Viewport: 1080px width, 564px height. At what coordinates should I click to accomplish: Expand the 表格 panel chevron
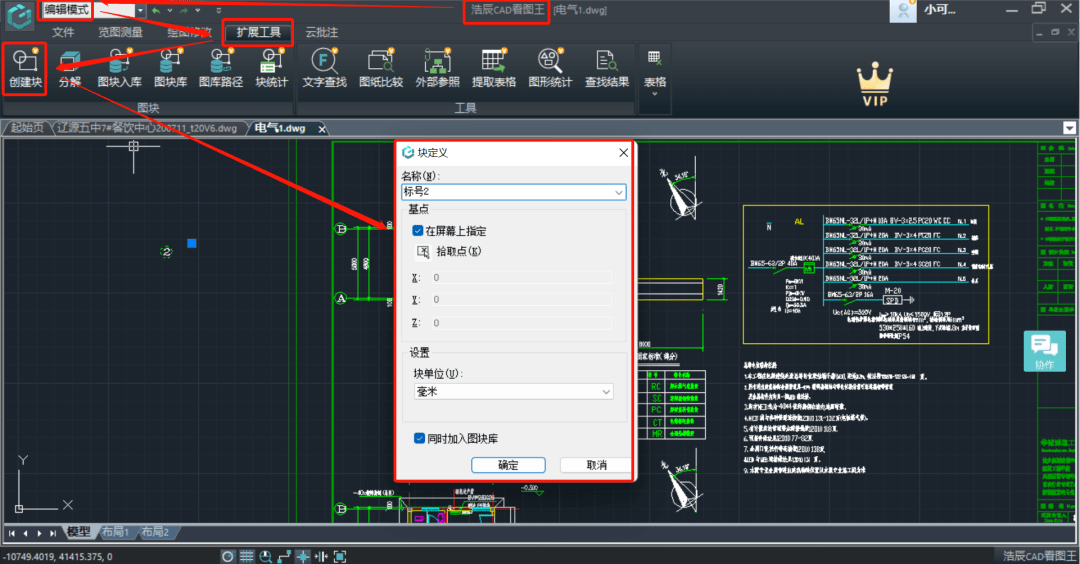coord(654,95)
